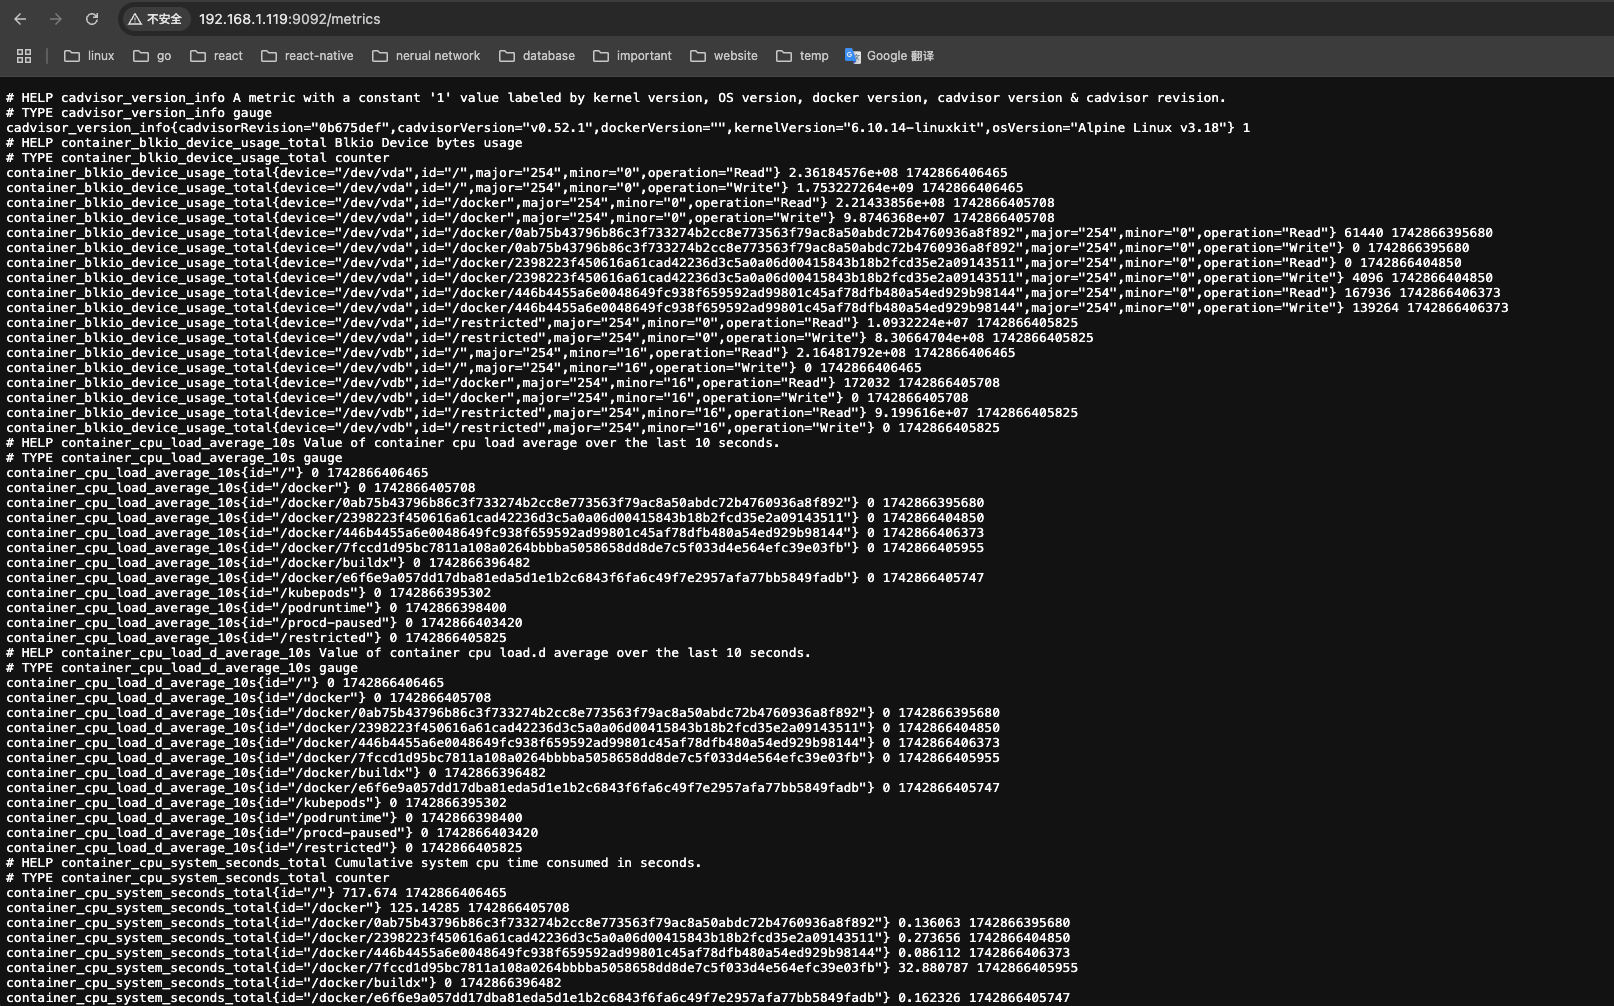Click the blkio Write value 139264
Screen dimensions: 1614x1006
[x=1376, y=308]
